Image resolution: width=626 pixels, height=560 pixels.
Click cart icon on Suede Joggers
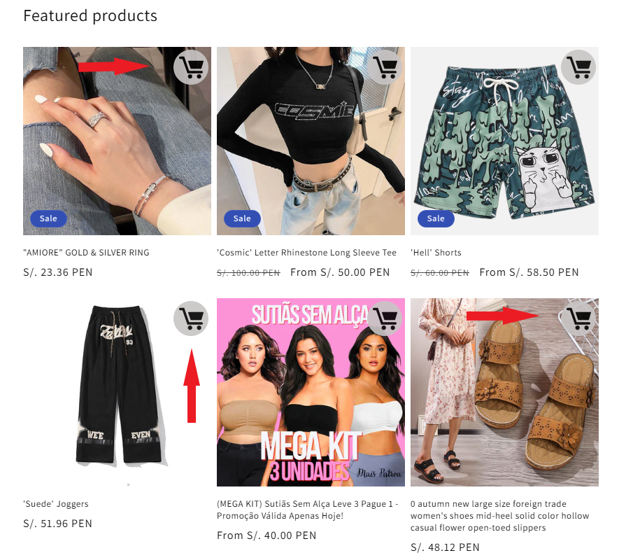pyautogui.click(x=191, y=318)
